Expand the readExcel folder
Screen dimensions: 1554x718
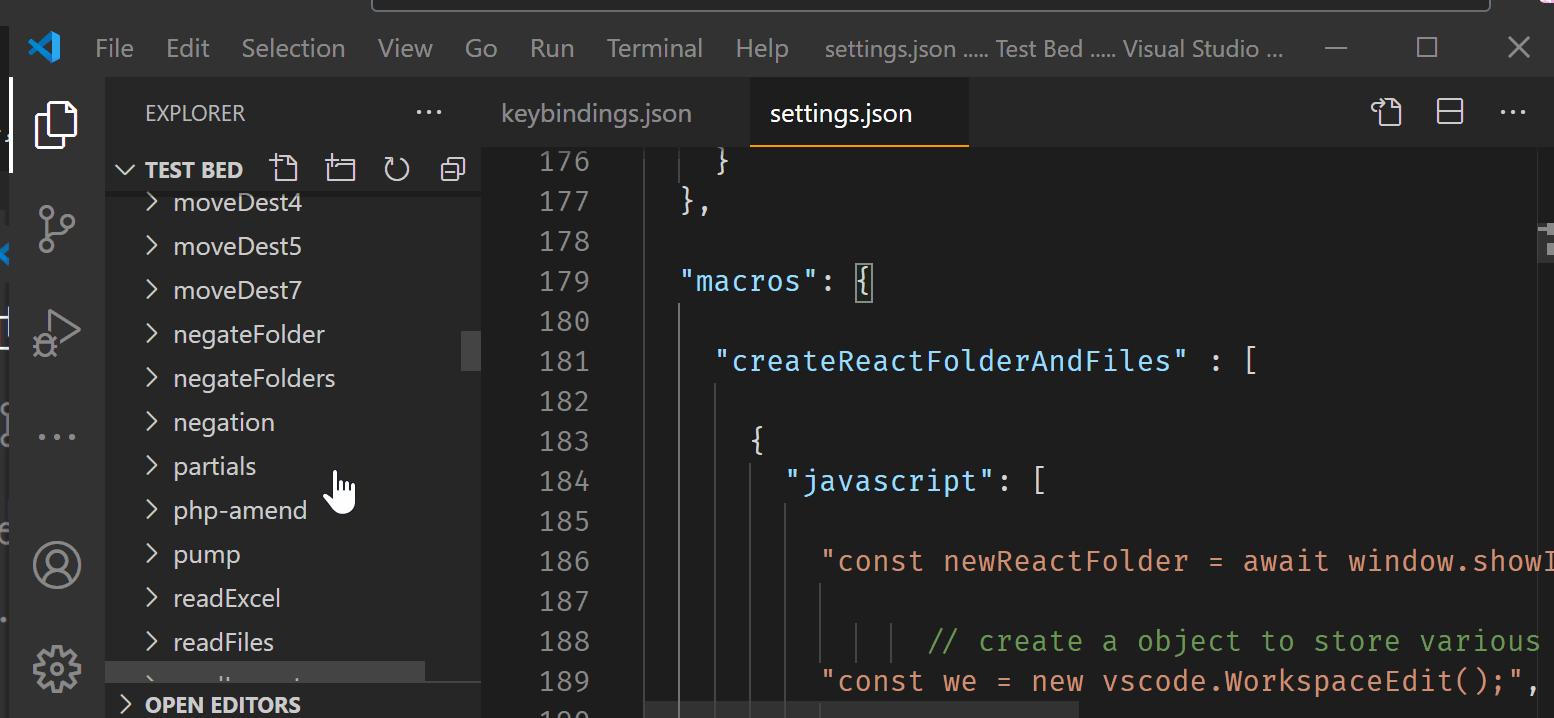(x=293, y=598)
